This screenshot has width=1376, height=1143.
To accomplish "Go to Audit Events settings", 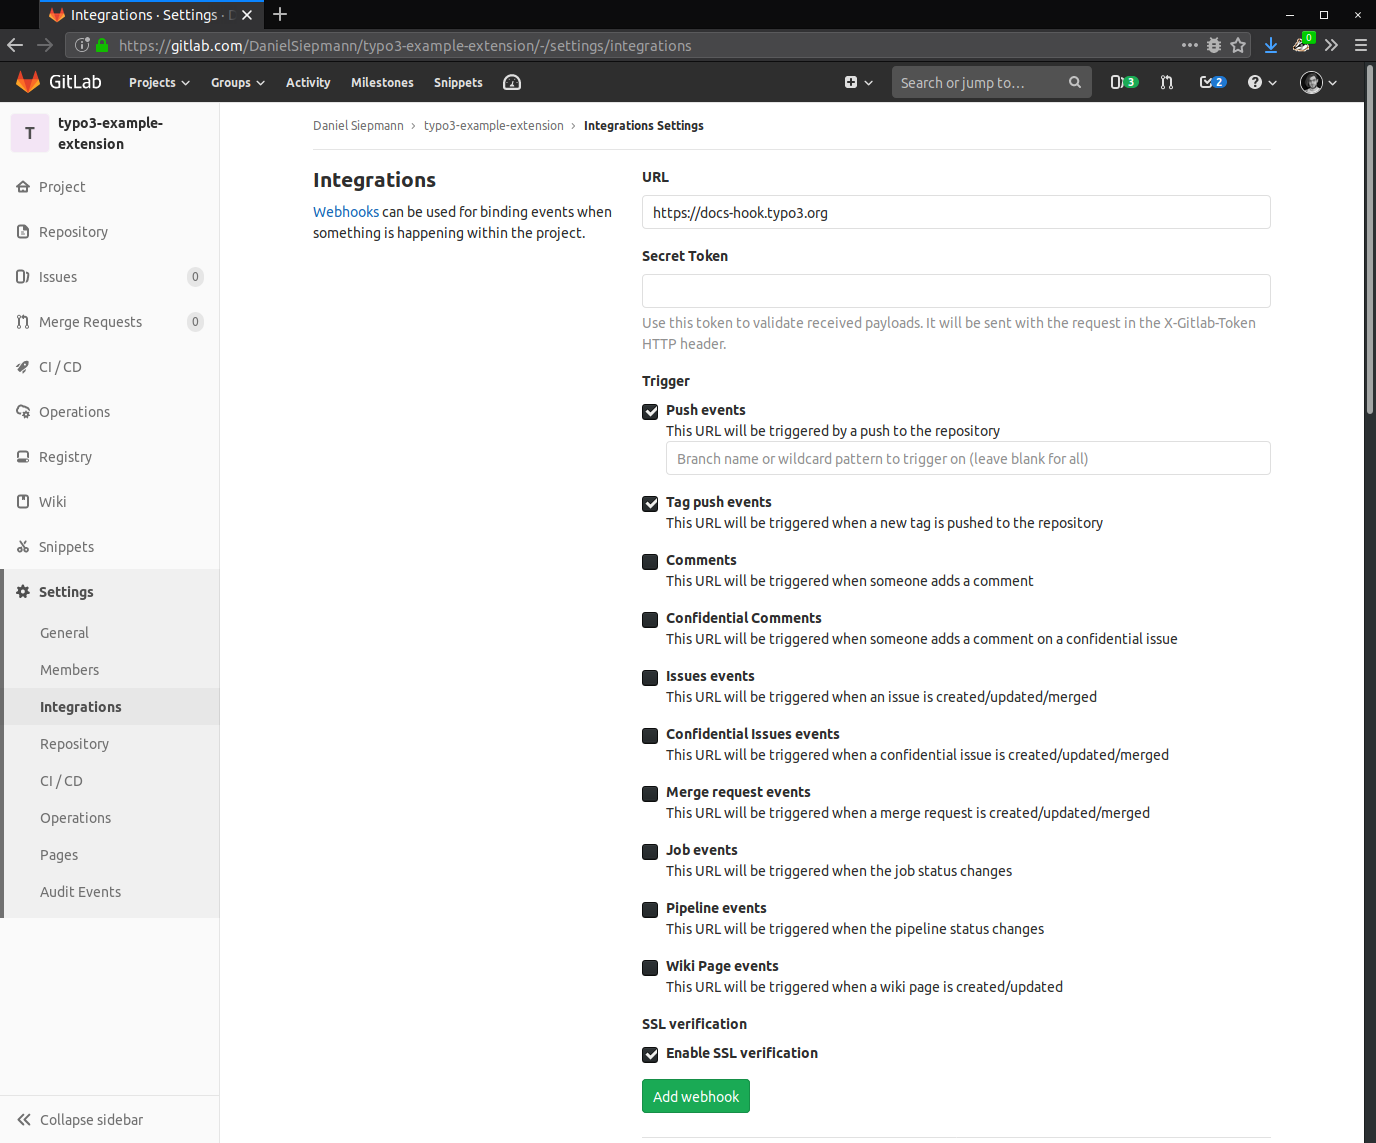I will pos(80,892).
